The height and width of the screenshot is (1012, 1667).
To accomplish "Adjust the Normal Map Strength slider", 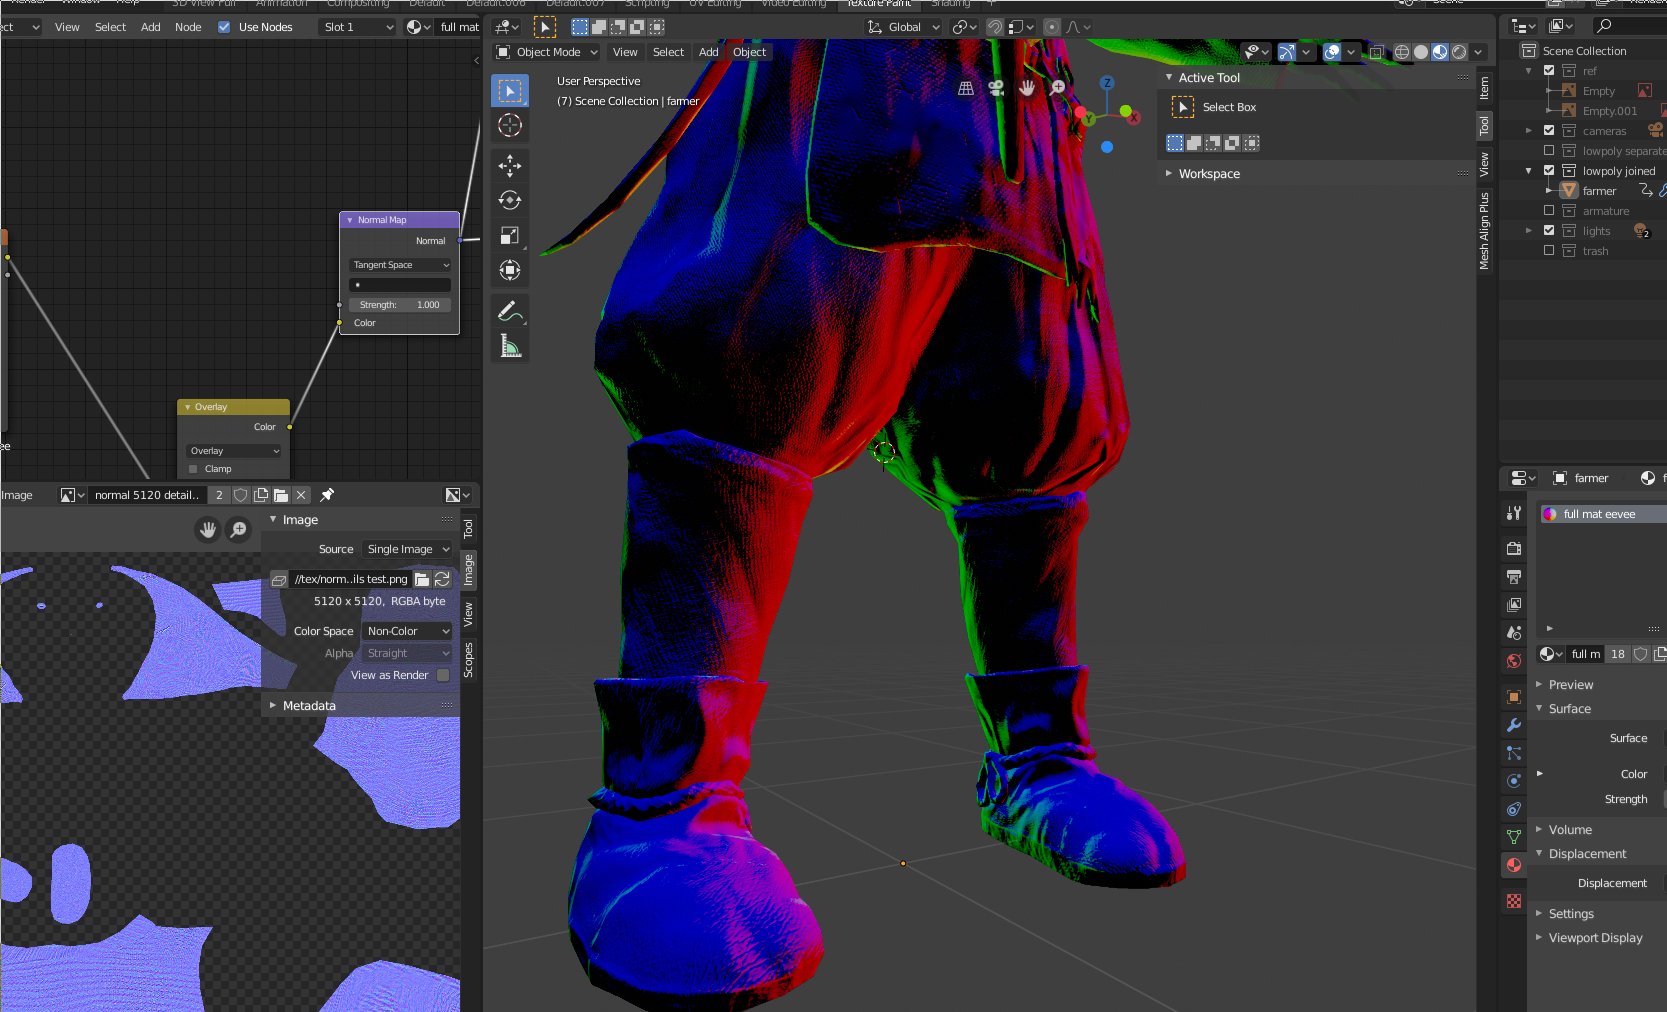I will tap(400, 305).
